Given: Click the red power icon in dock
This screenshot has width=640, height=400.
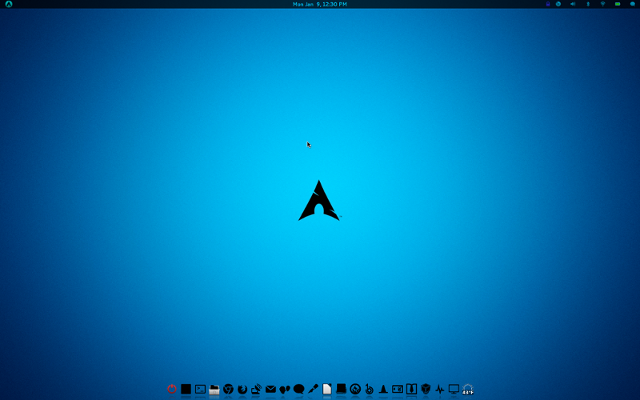Looking at the screenshot, I should click(172, 389).
